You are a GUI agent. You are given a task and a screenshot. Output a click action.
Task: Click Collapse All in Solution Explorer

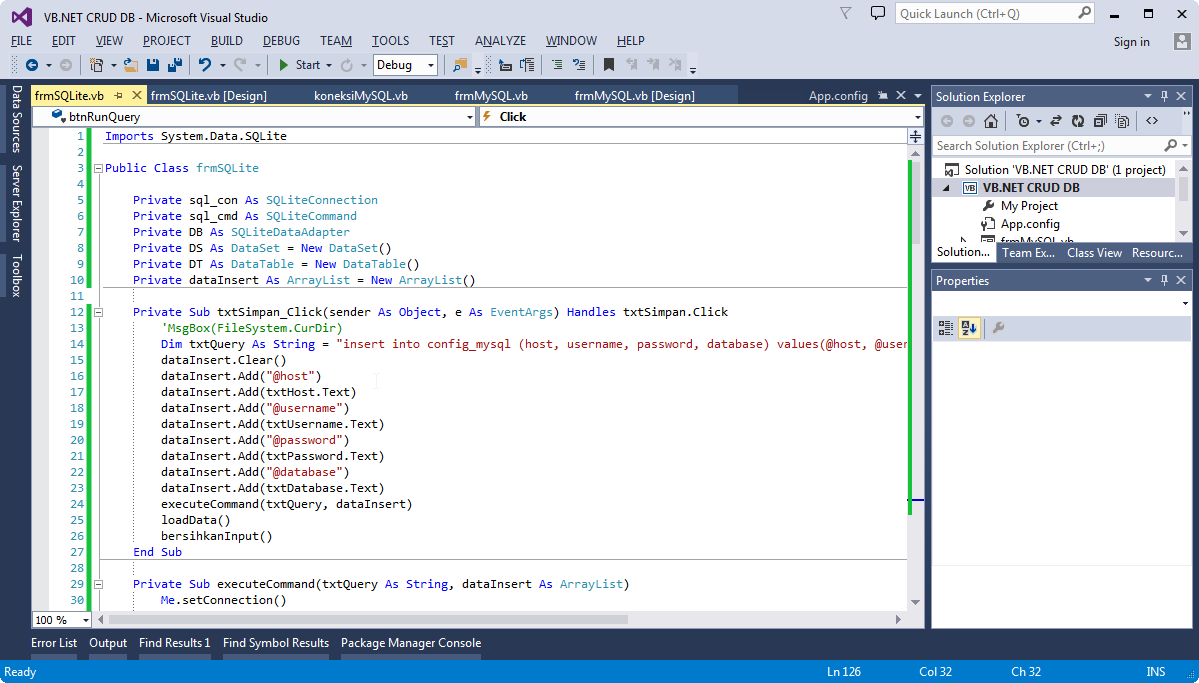point(1100,121)
